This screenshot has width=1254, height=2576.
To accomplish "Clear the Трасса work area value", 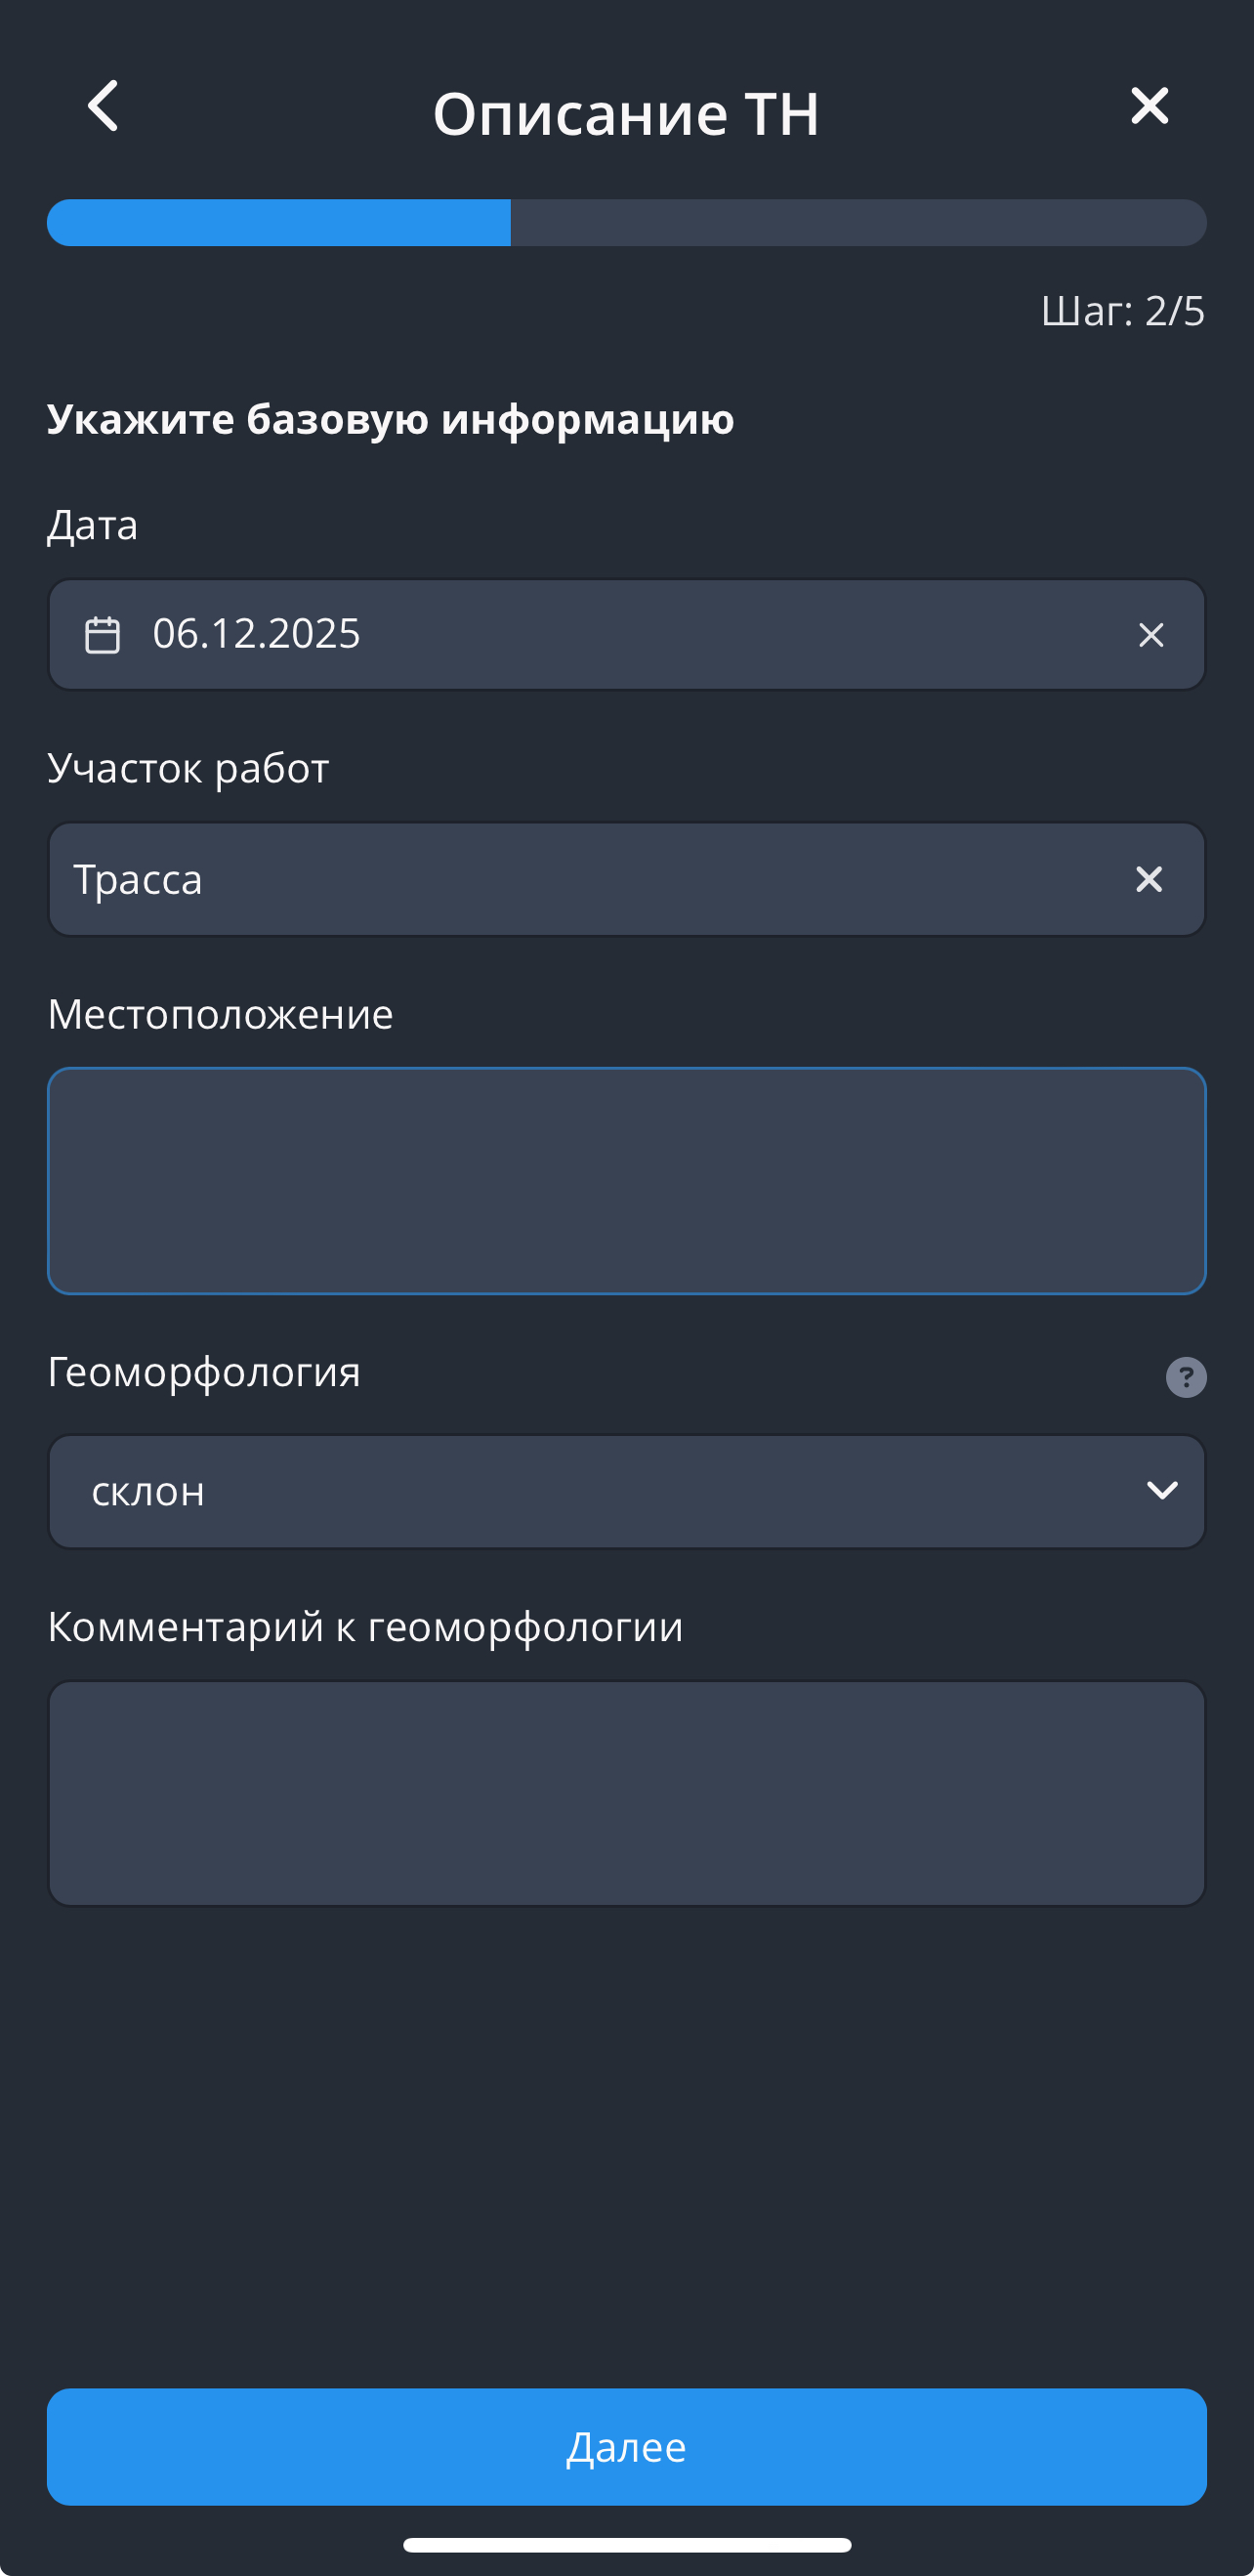I will pos(1149,879).
